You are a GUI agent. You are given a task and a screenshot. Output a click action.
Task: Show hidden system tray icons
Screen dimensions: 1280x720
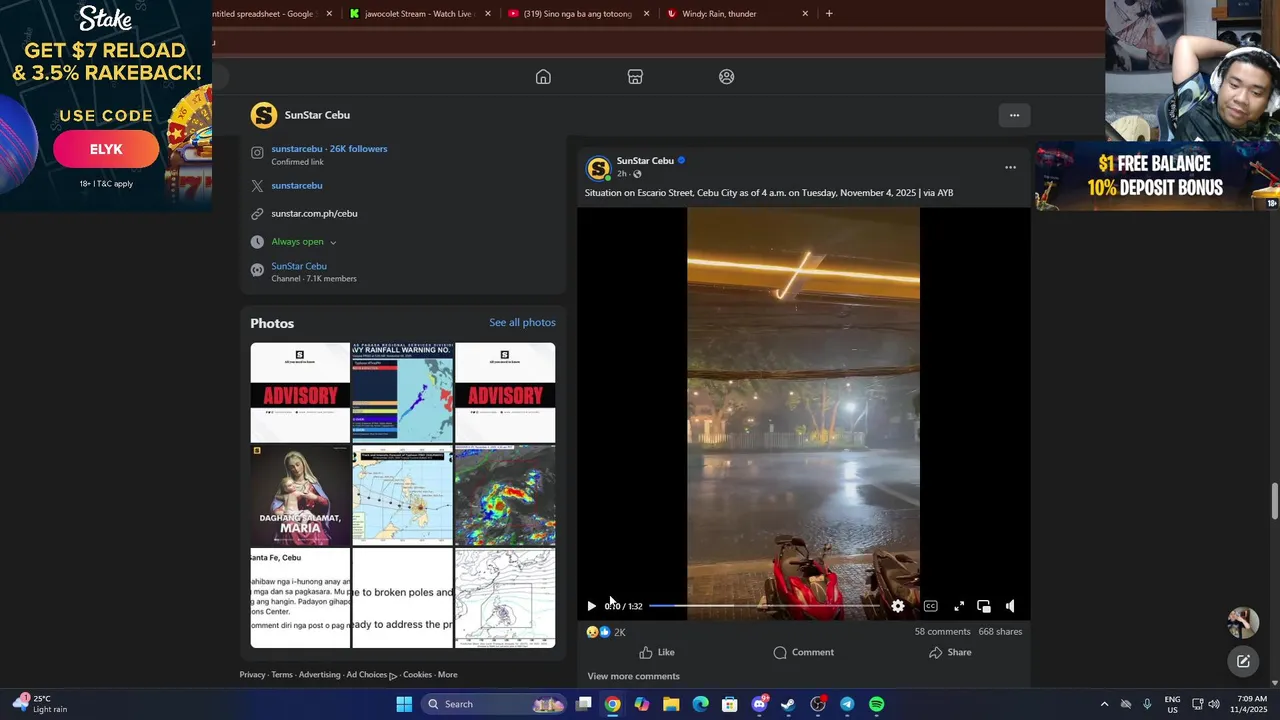1104,704
